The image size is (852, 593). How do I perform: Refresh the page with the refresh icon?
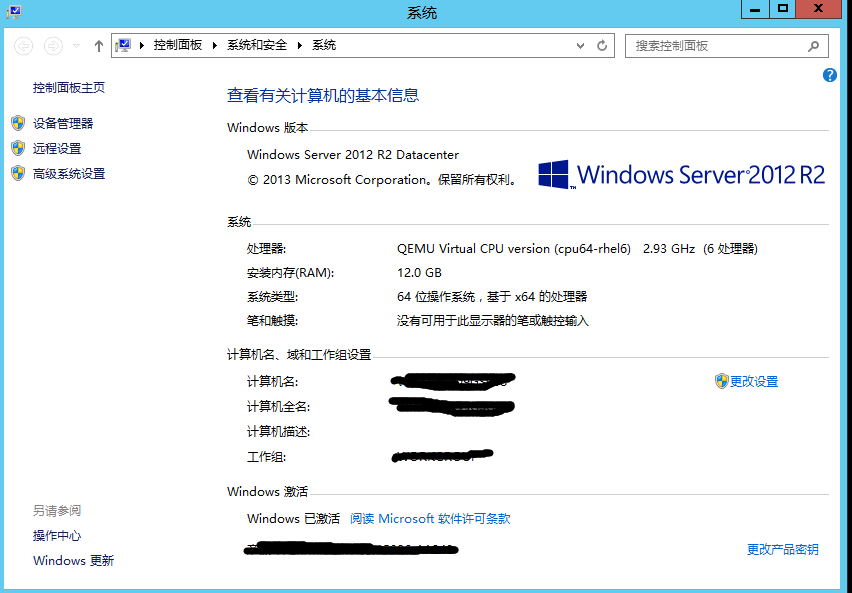[x=602, y=46]
